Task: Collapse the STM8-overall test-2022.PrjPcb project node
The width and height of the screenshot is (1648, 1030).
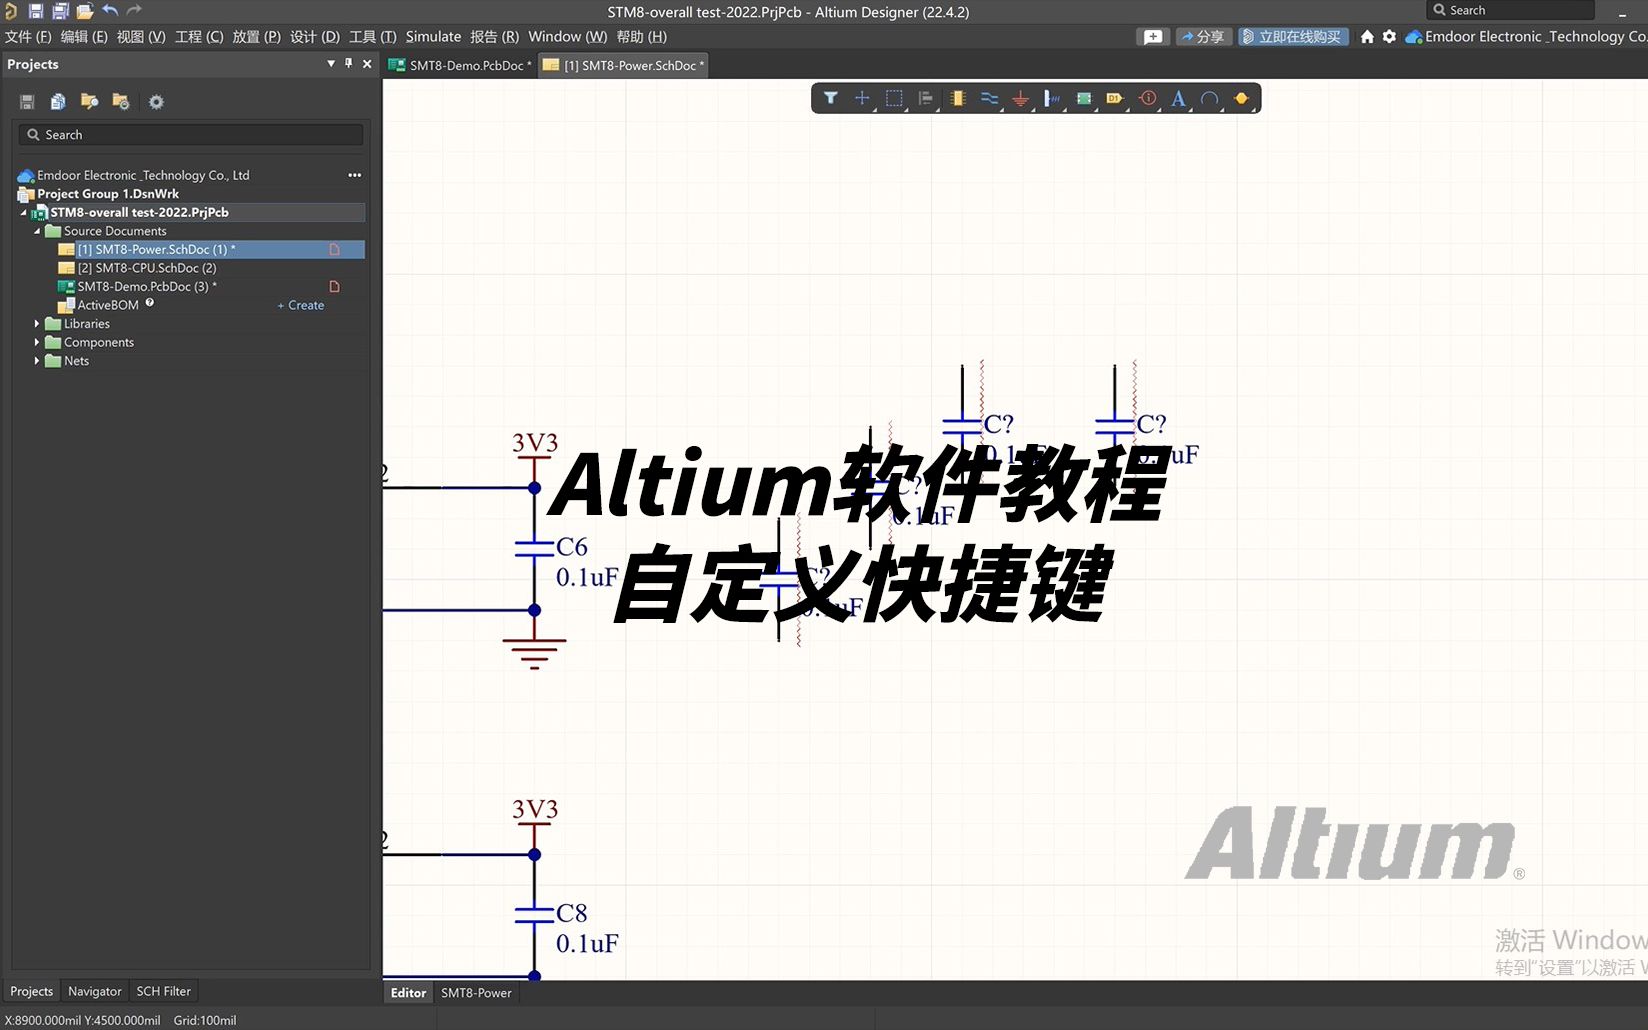Action: tap(24, 212)
